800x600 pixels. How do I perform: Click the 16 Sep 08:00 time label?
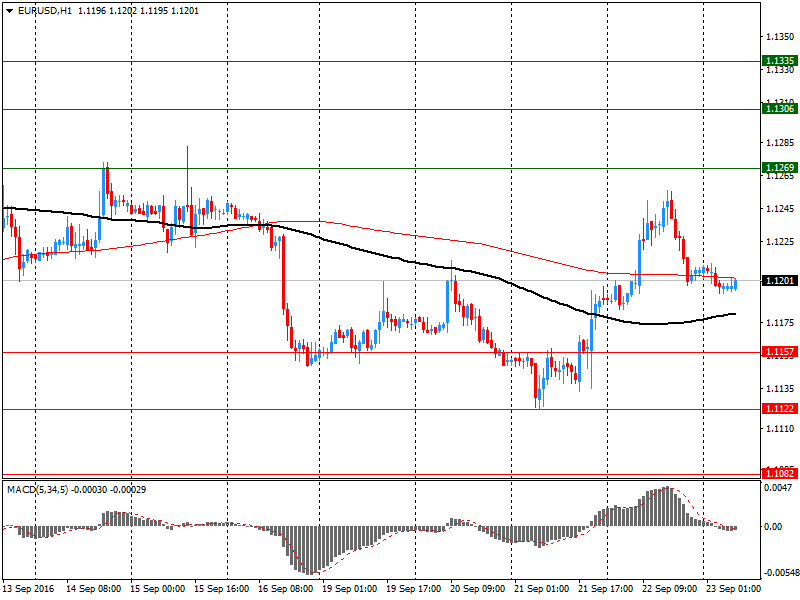click(286, 589)
